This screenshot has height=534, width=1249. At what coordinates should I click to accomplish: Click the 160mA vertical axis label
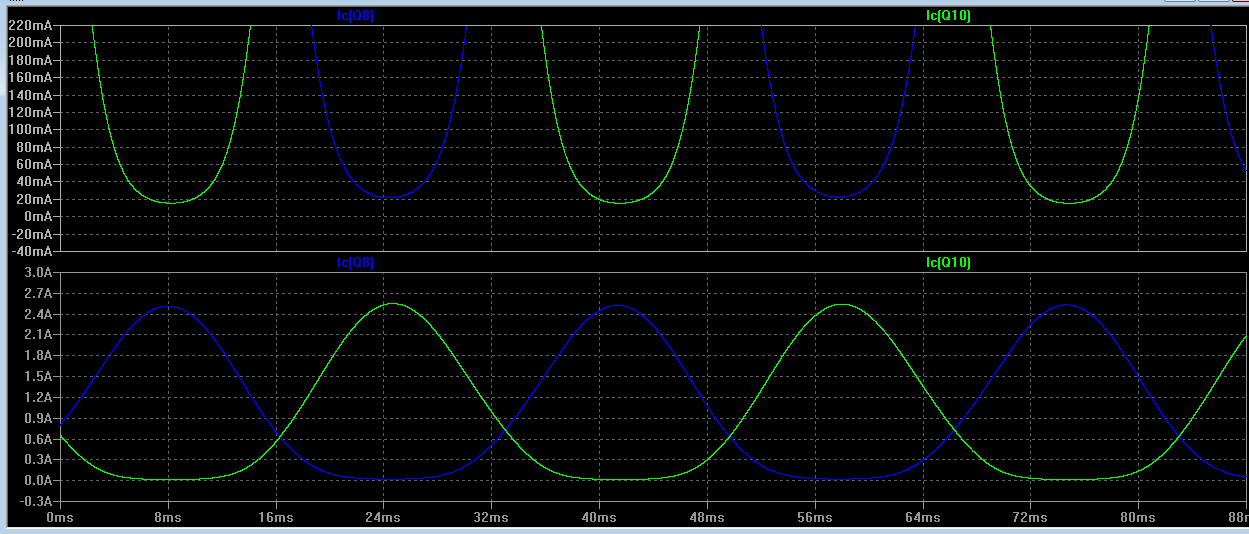tap(30, 77)
